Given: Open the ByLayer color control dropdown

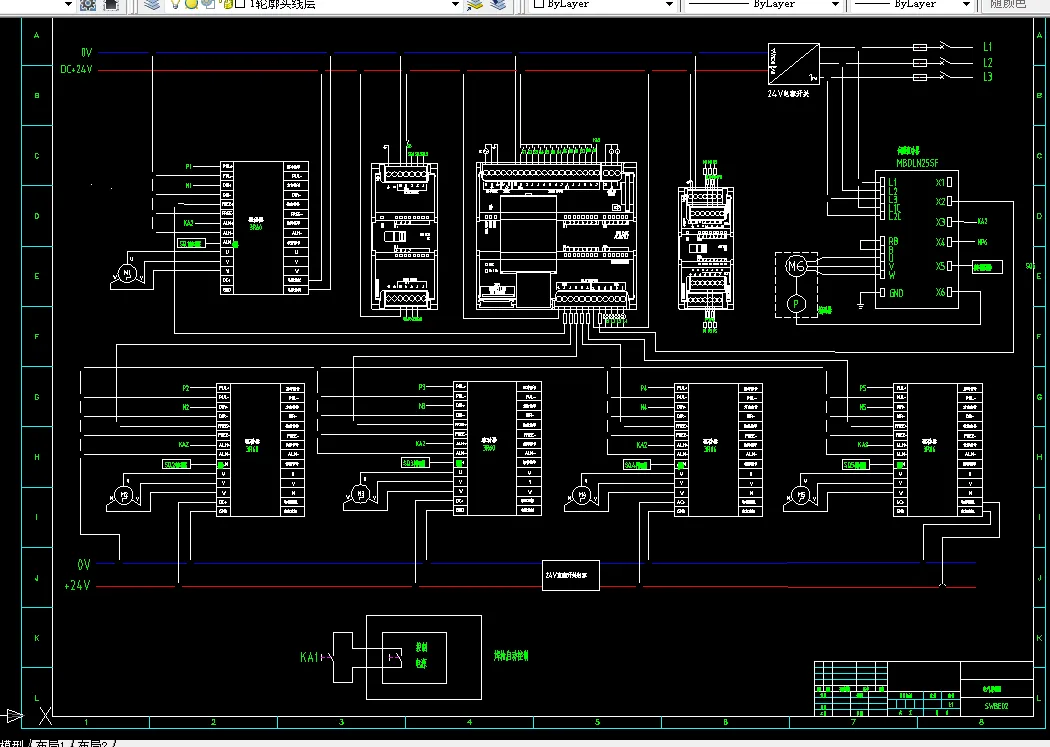Looking at the screenshot, I should point(669,4).
